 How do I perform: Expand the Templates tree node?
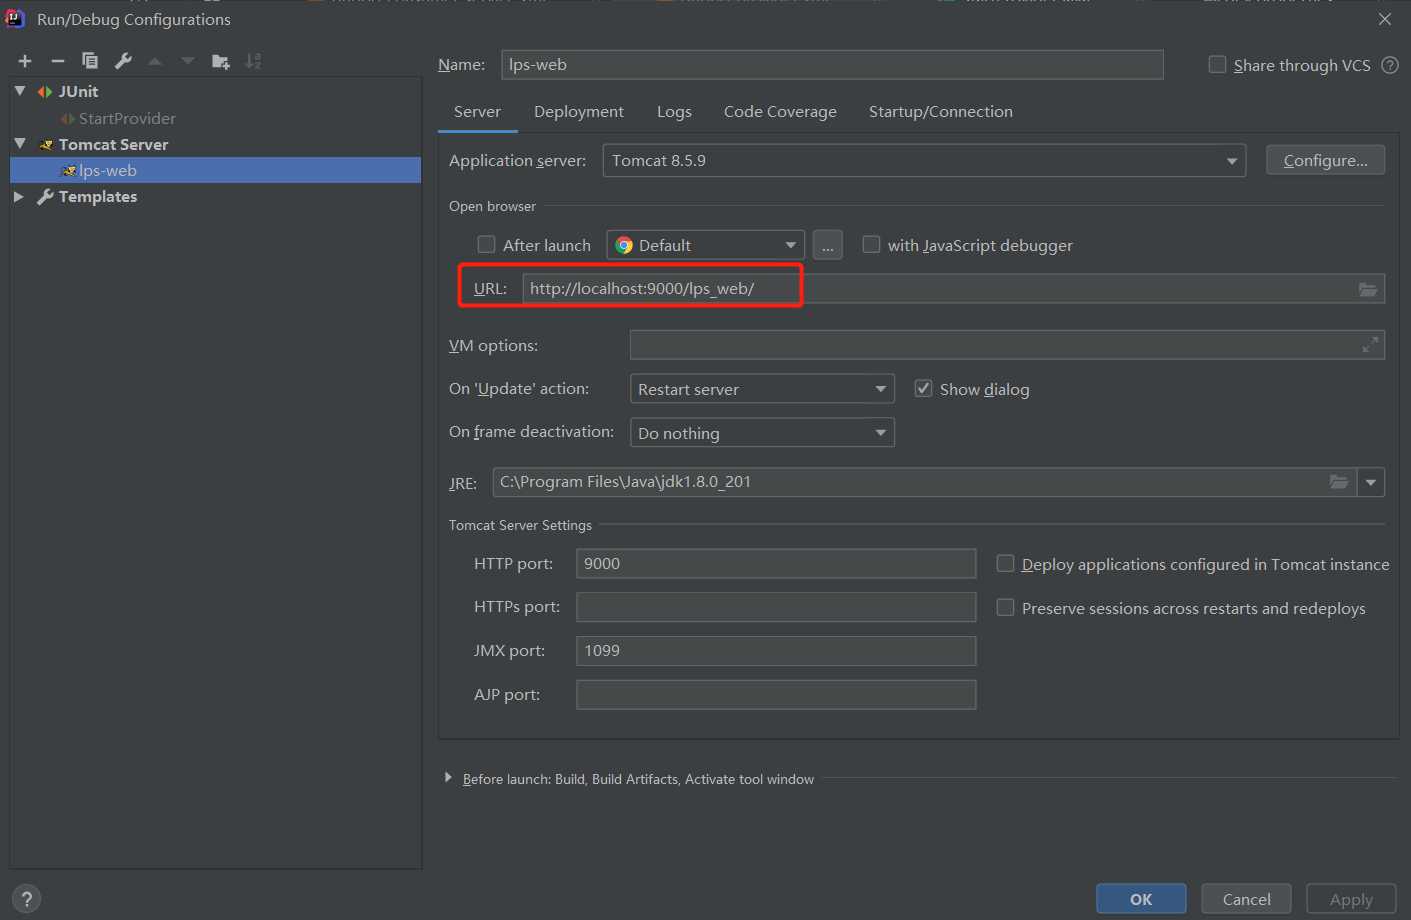19,197
